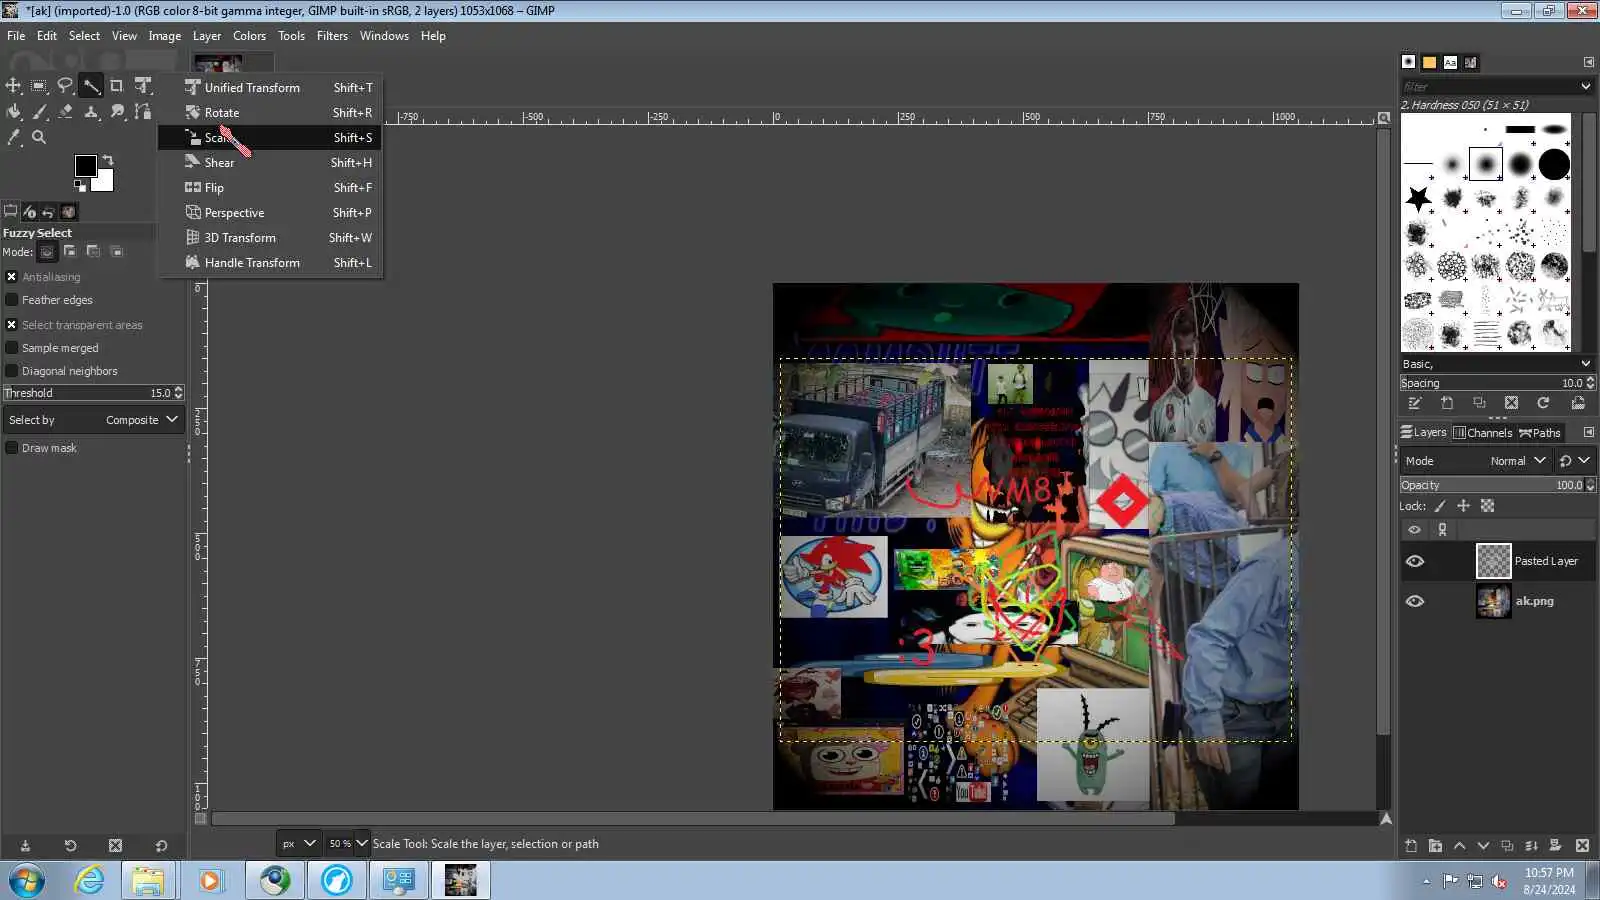Select the Bucket Fill tool

(x=13, y=112)
